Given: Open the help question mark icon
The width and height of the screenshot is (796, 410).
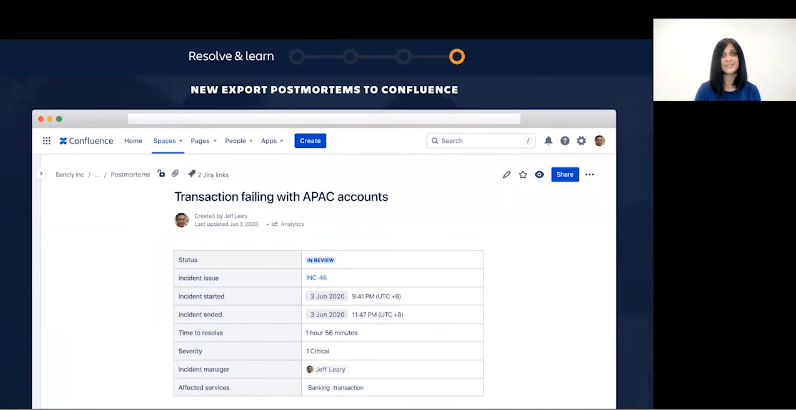Looking at the screenshot, I should pyautogui.click(x=565, y=141).
